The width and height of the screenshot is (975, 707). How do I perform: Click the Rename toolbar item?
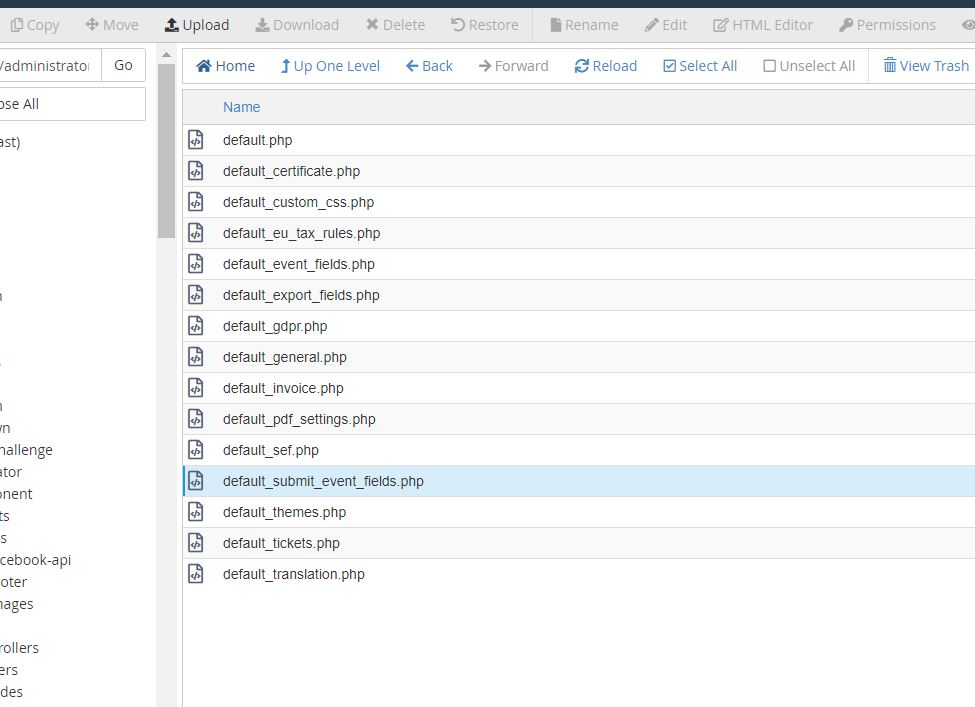(584, 25)
